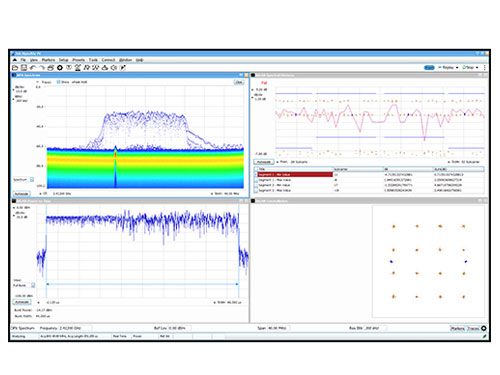Click the blue Preset button on toolbar

pyautogui.click(x=429, y=68)
